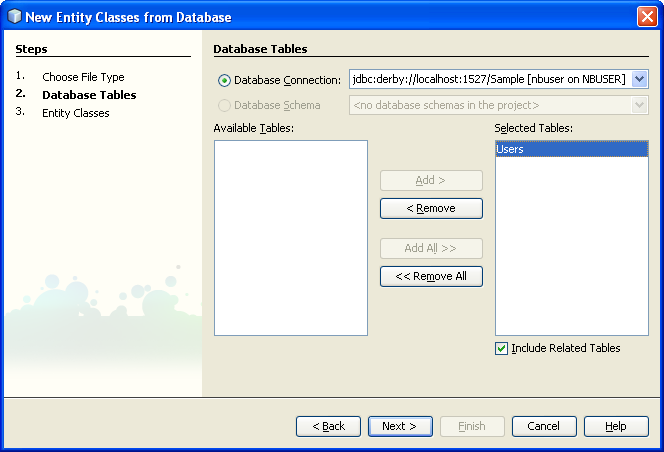The height and width of the screenshot is (452, 664).
Task: Select the Database Connection radio button
Action: (x=224, y=80)
